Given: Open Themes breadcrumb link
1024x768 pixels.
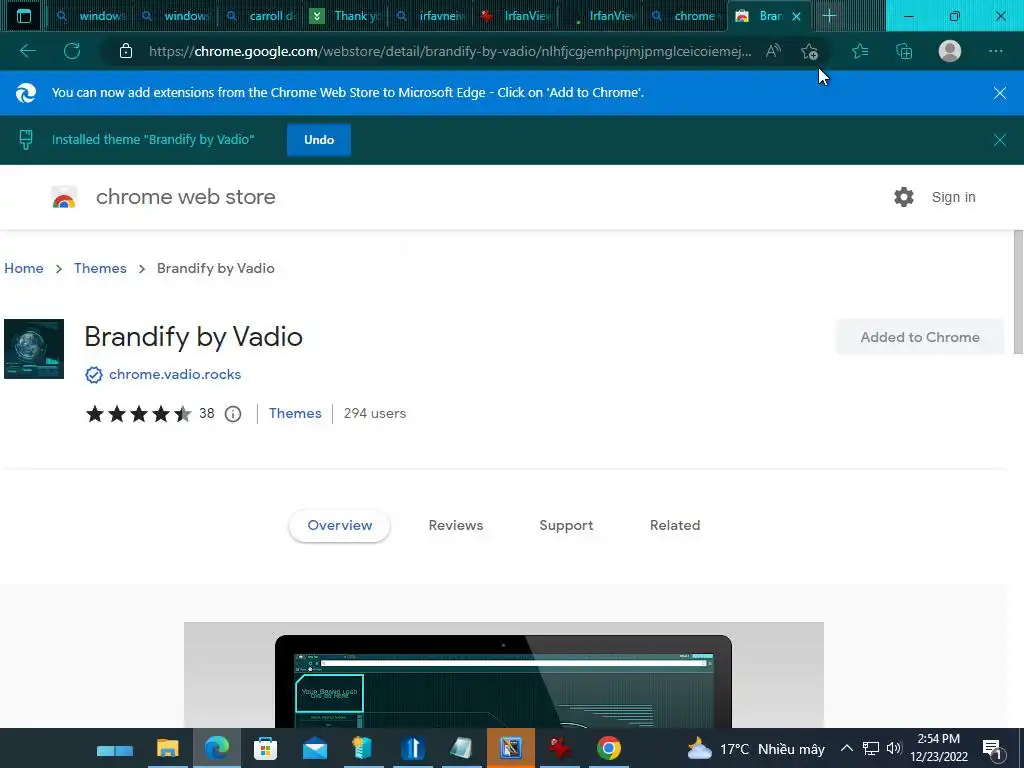Looking at the screenshot, I should [100, 268].
